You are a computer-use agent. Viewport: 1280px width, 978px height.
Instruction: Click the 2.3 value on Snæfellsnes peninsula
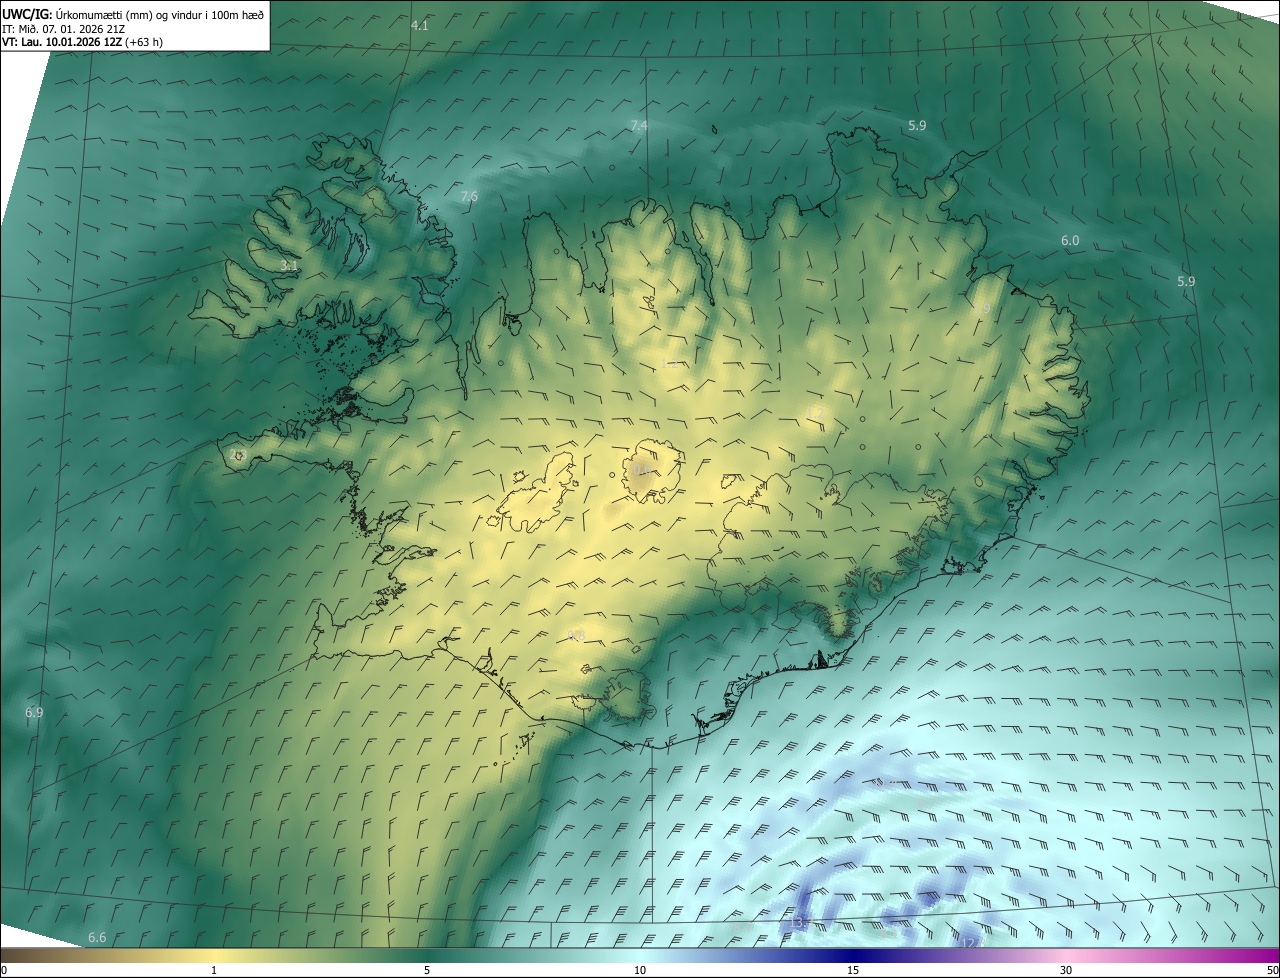tap(238, 455)
